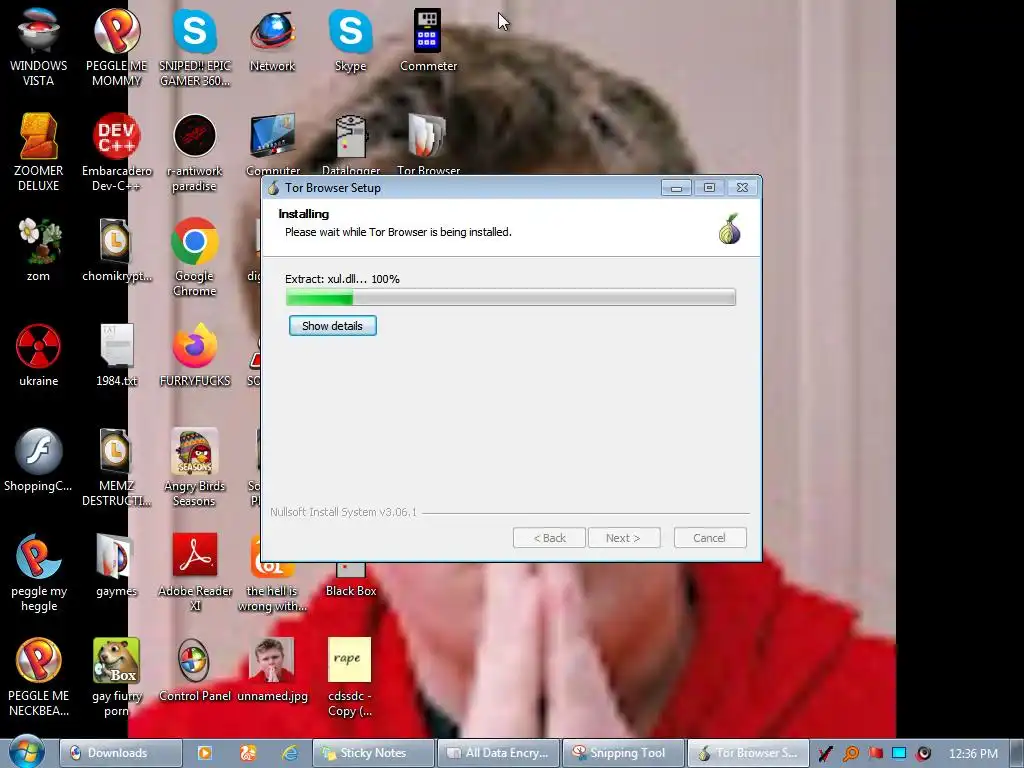Click the orange taskbar icon beside Internet Explorer

tap(248, 753)
